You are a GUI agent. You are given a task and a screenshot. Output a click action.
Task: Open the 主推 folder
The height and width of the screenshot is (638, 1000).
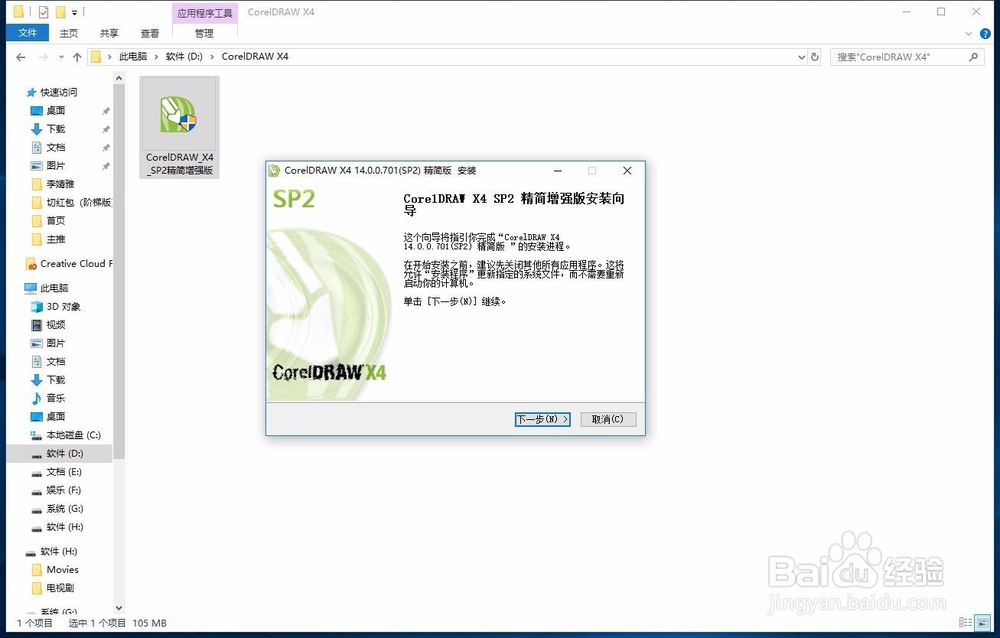(x=55, y=239)
